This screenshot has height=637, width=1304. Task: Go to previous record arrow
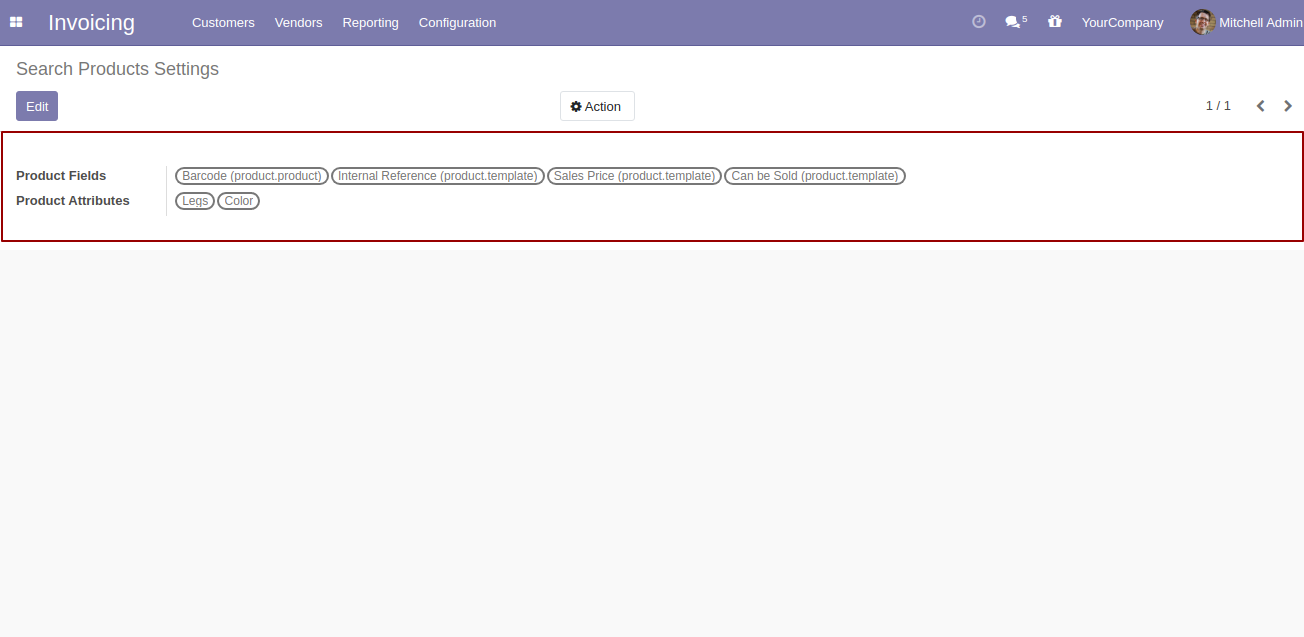pos(1260,106)
